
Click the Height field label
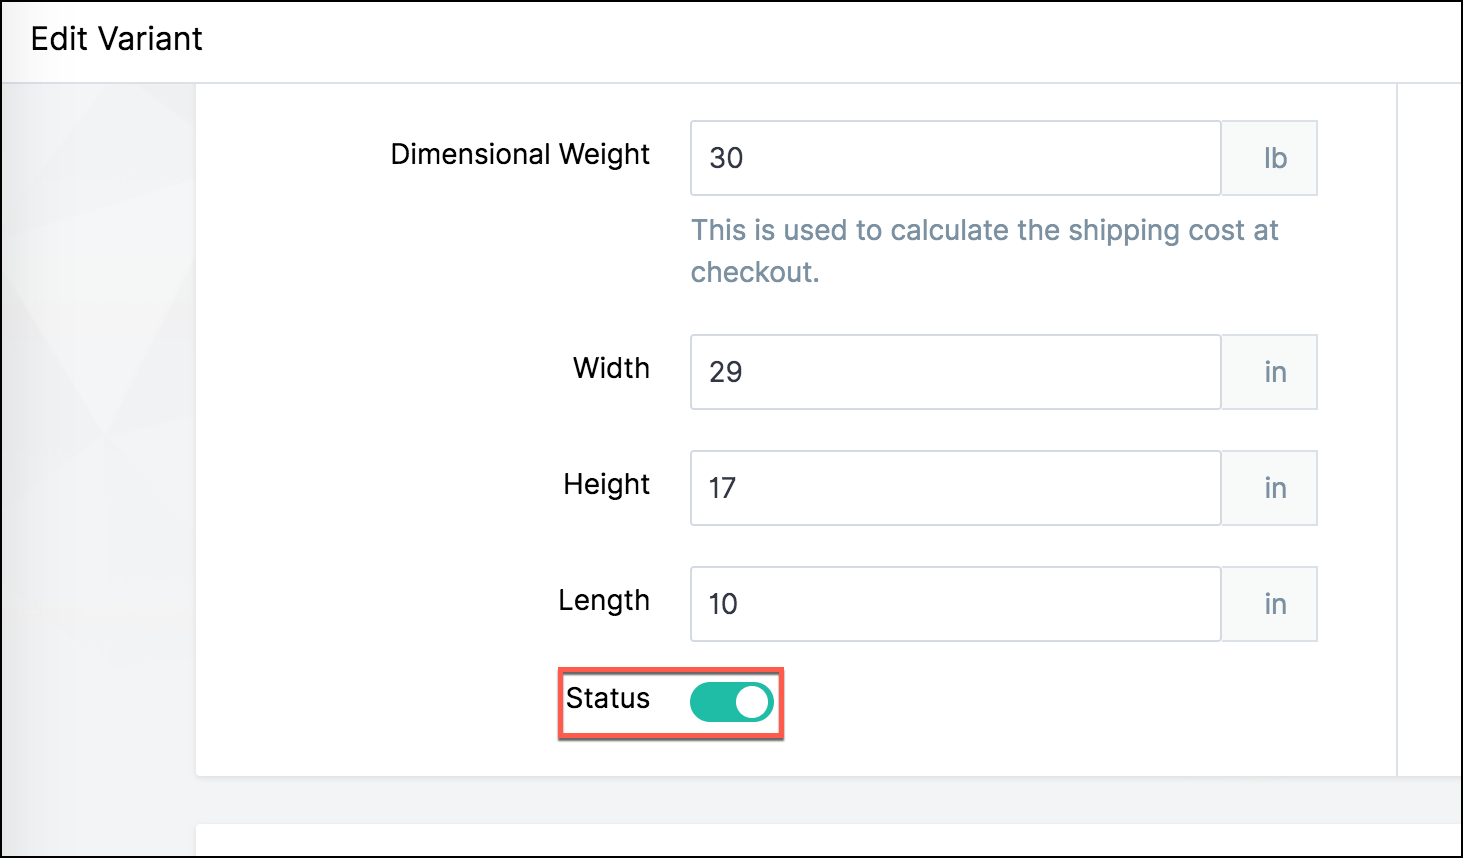pyautogui.click(x=606, y=484)
